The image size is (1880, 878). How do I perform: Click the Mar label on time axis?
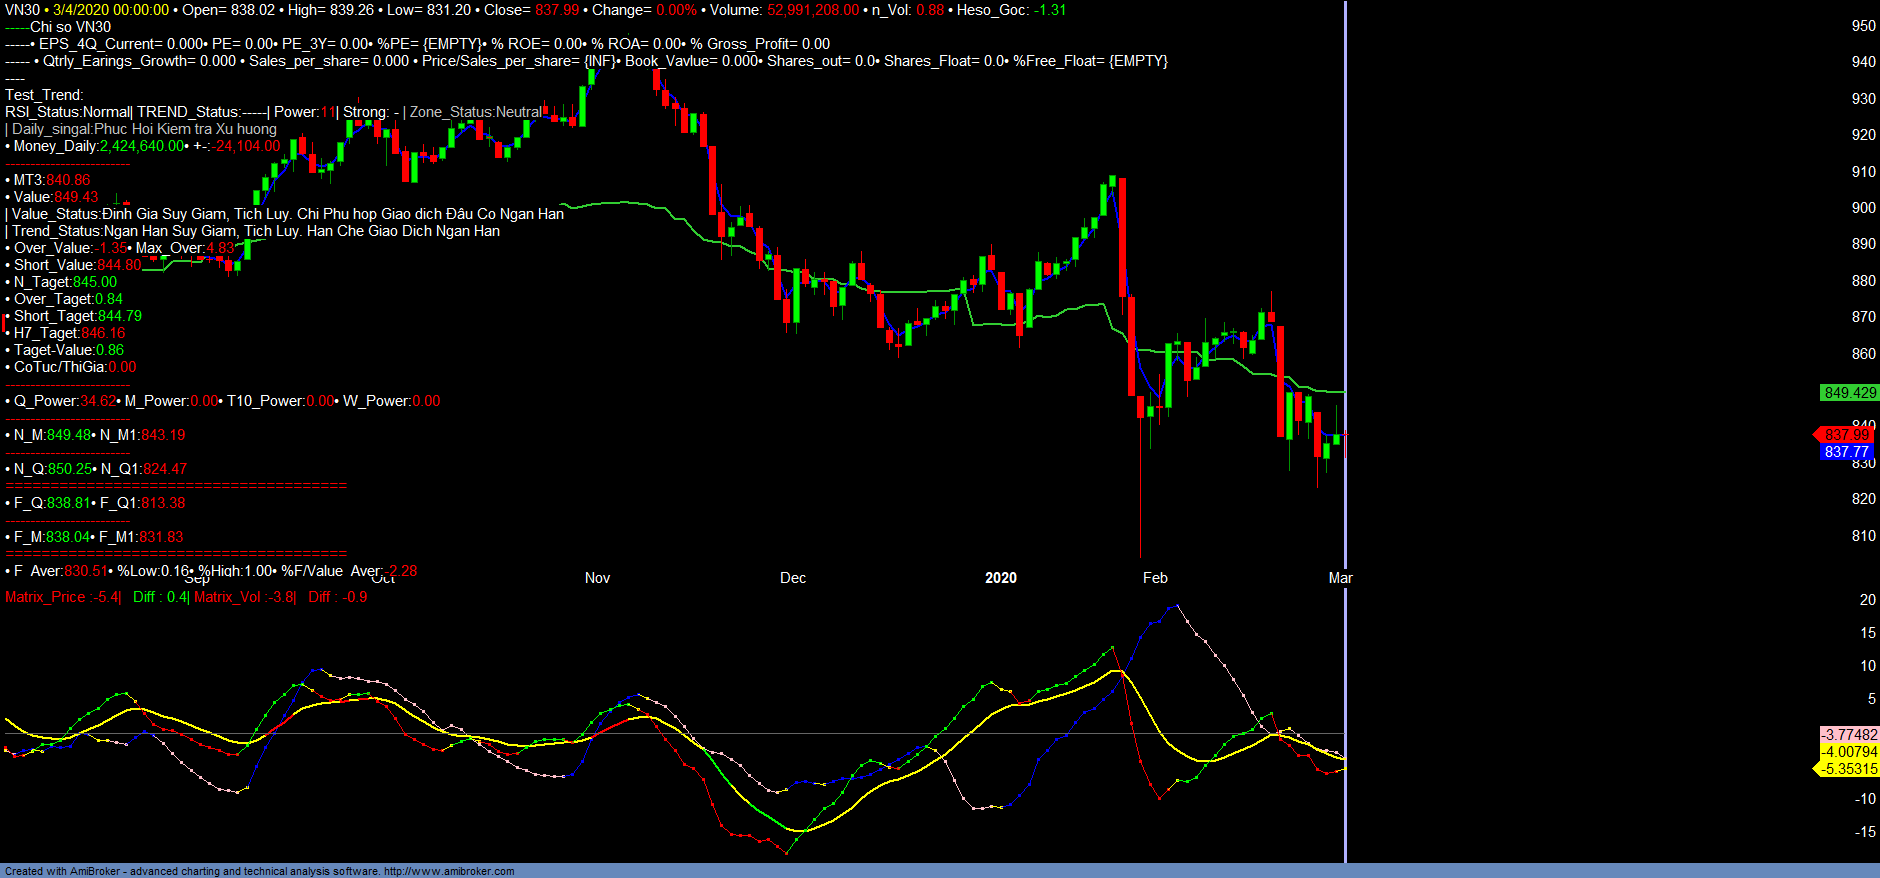point(1339,578)
